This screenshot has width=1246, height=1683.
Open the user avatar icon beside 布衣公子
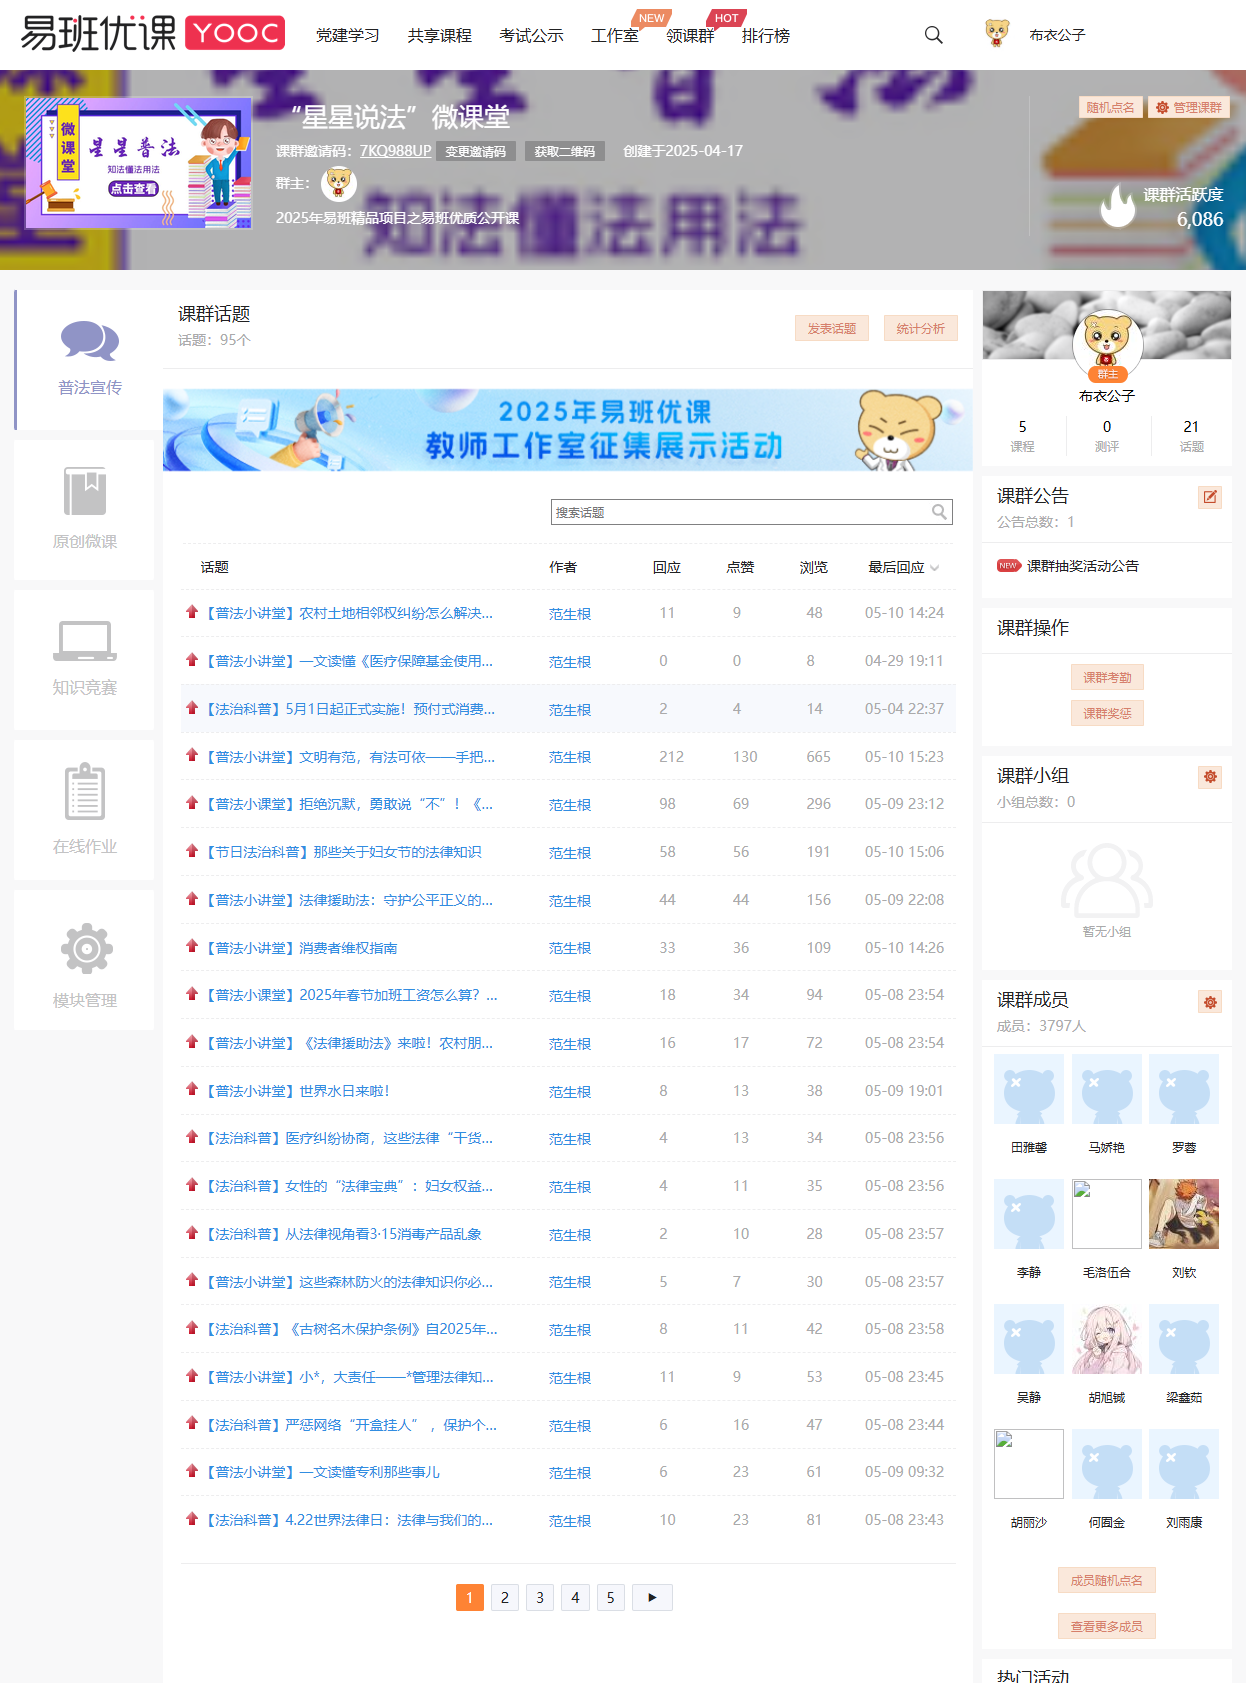coord(997,34)
